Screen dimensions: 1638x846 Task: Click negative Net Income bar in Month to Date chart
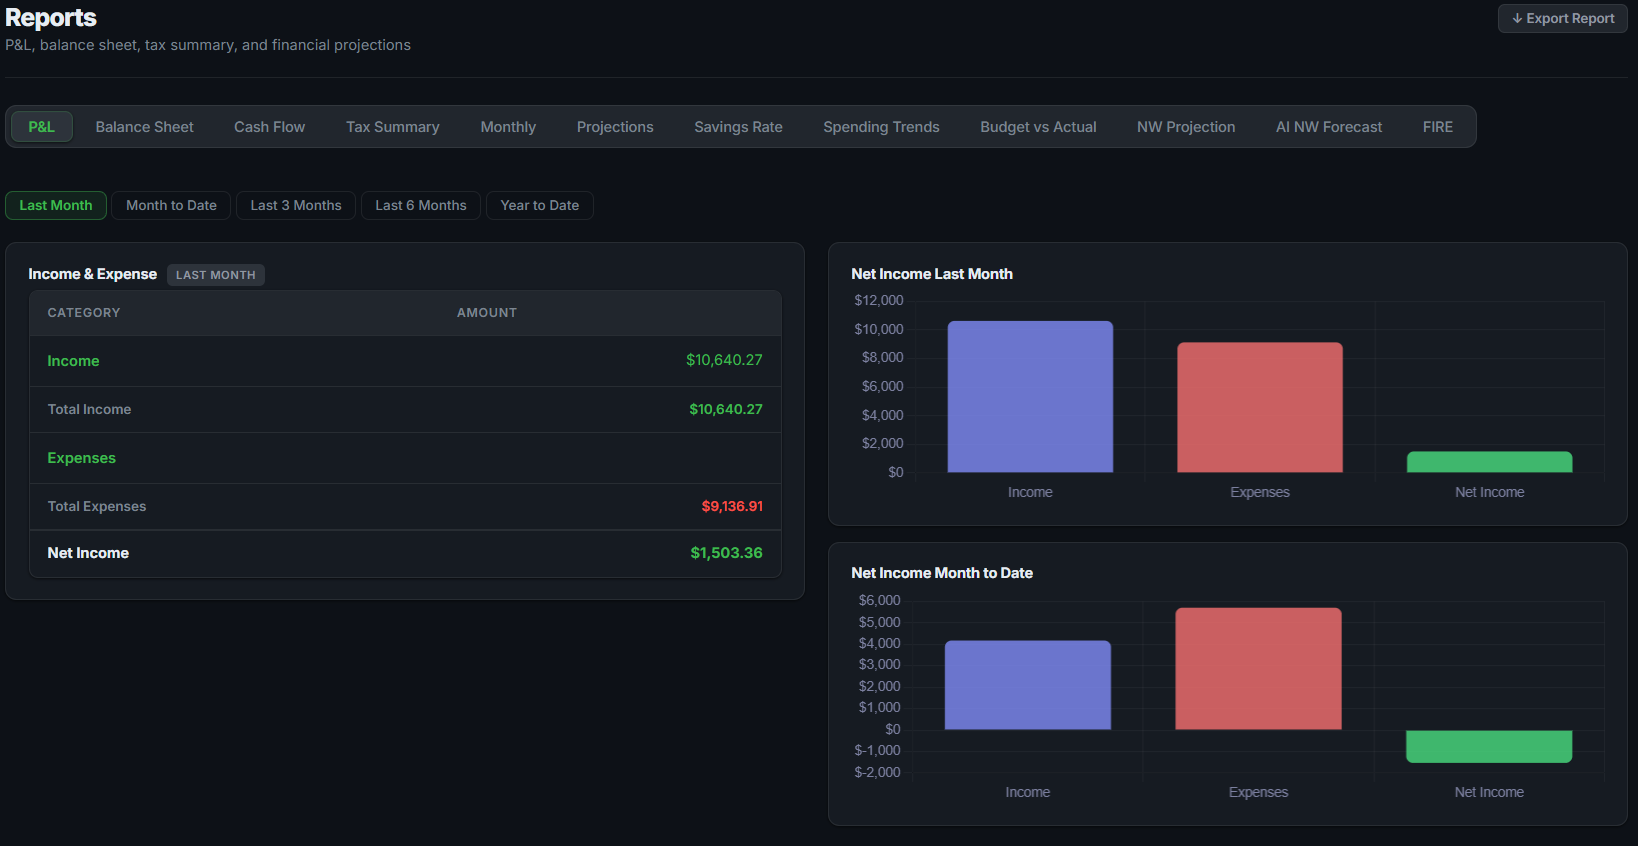(1489, 746)
